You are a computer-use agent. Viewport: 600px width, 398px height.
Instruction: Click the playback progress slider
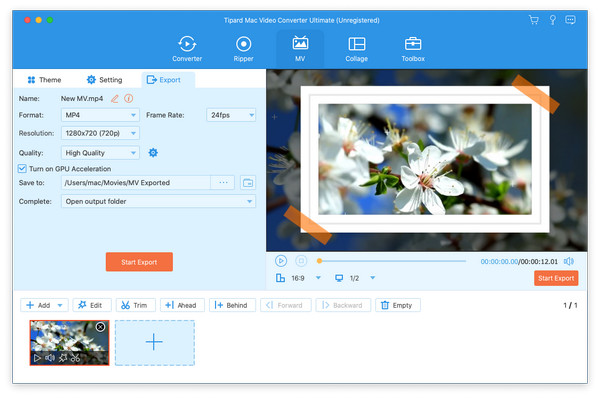point(392,261)
